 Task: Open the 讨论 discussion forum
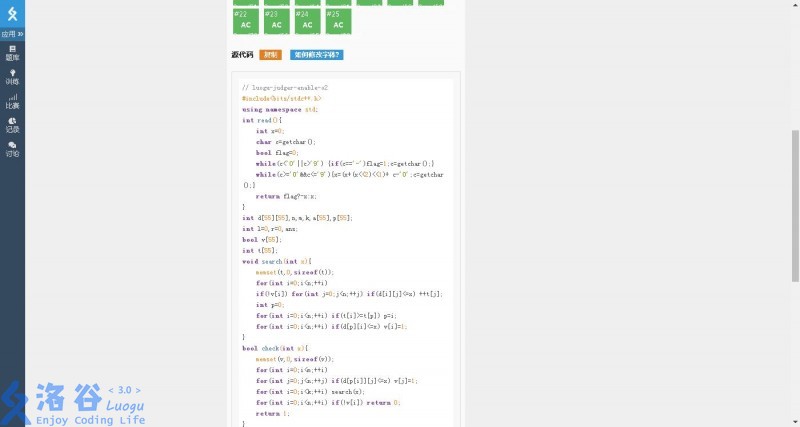click(12, 149)
